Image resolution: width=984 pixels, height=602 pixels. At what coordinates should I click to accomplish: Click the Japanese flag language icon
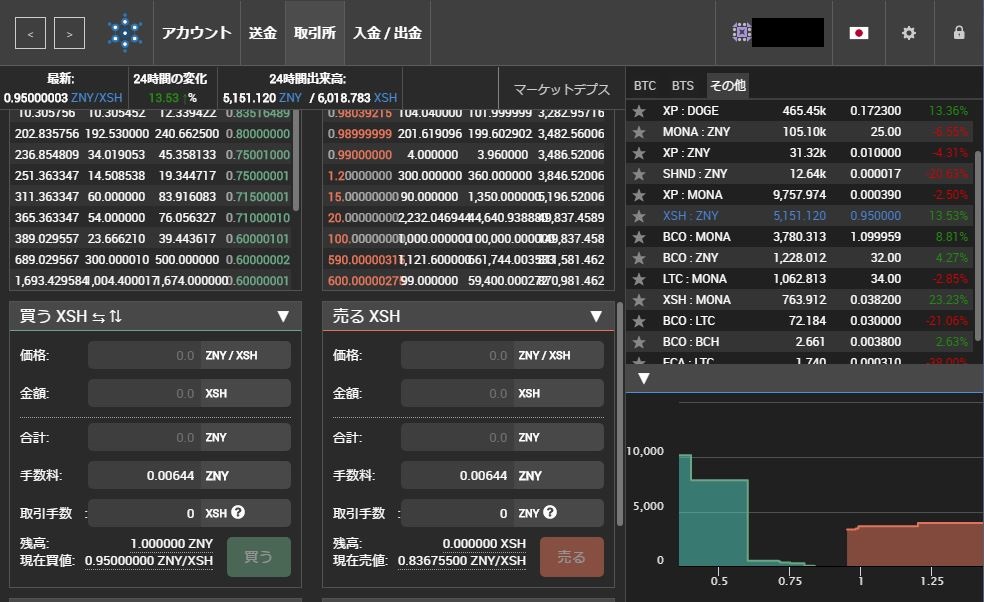(x=858, y=33)
